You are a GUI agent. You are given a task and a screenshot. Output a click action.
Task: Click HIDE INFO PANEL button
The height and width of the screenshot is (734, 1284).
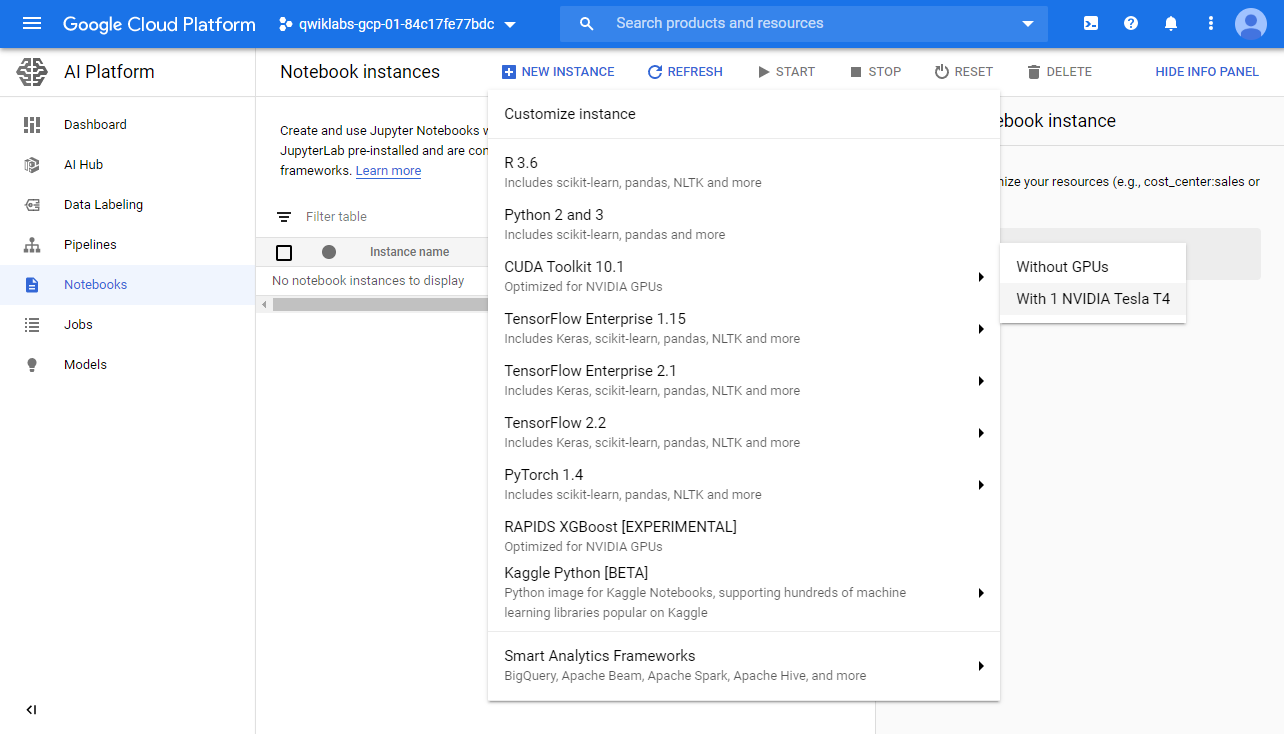coord(1207,72)
